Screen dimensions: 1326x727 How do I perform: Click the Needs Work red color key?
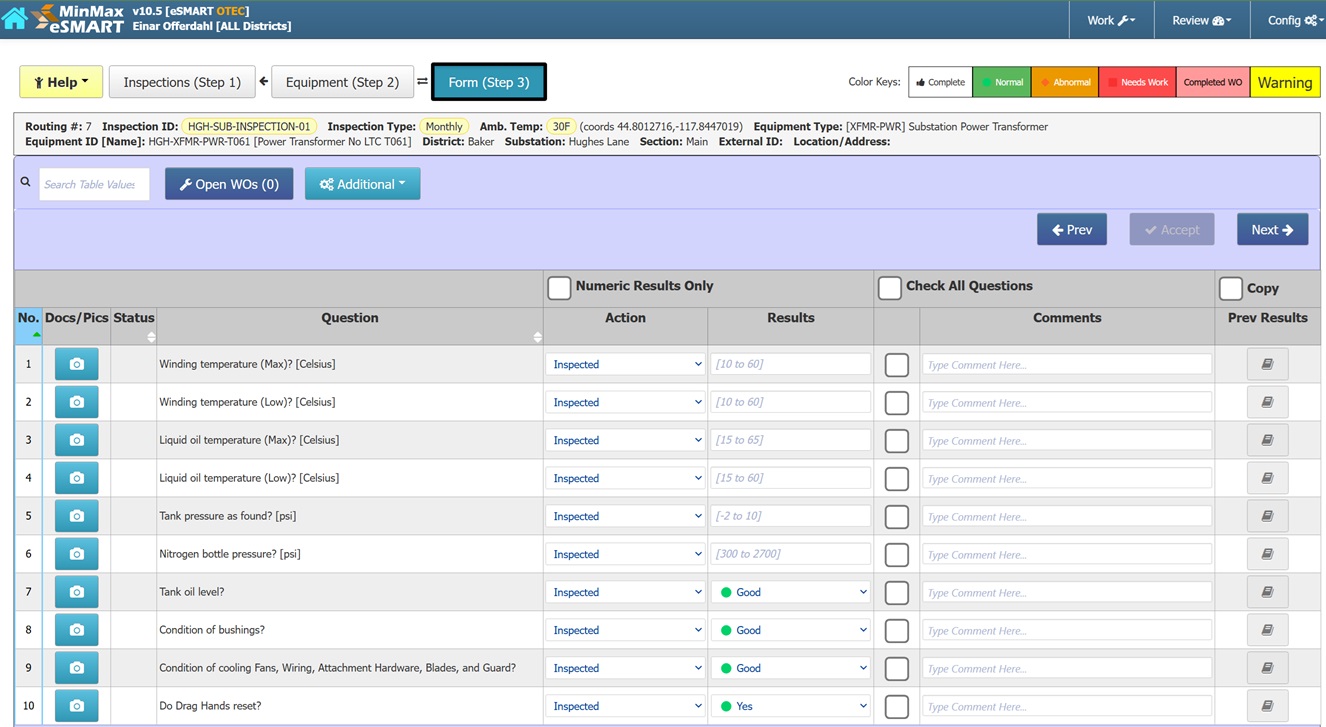tap(1137, 82)
